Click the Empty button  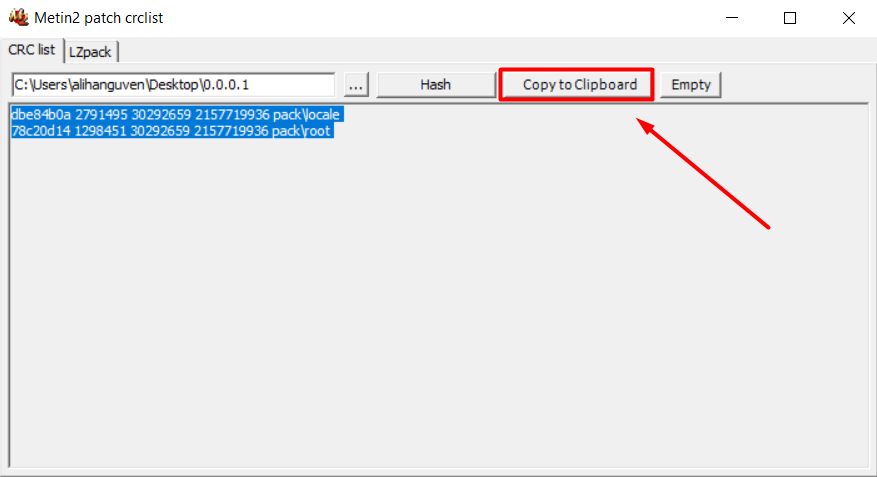[x=691, y=84]
